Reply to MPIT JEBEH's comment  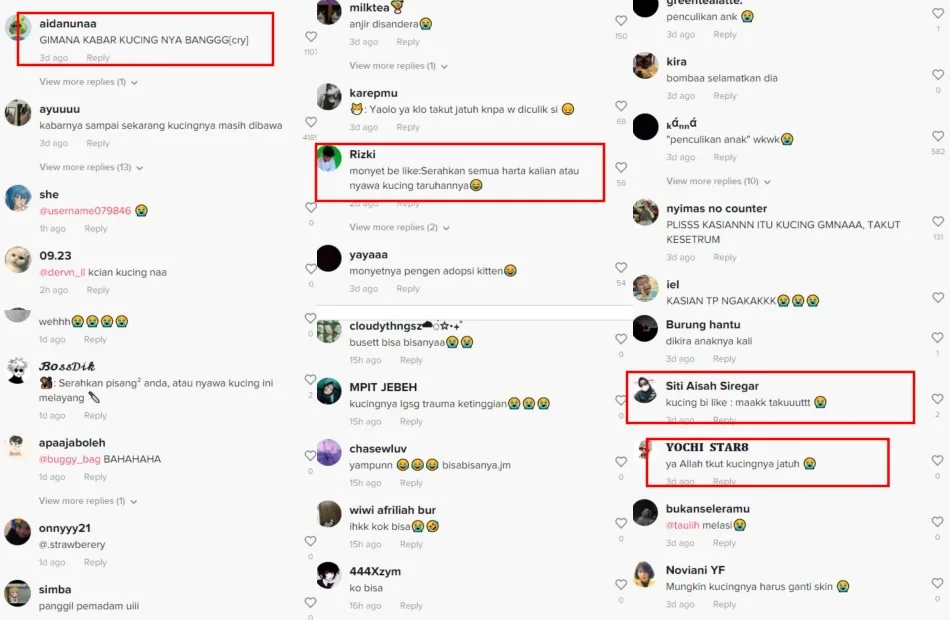pyautogui.click(x=411, y=421)
